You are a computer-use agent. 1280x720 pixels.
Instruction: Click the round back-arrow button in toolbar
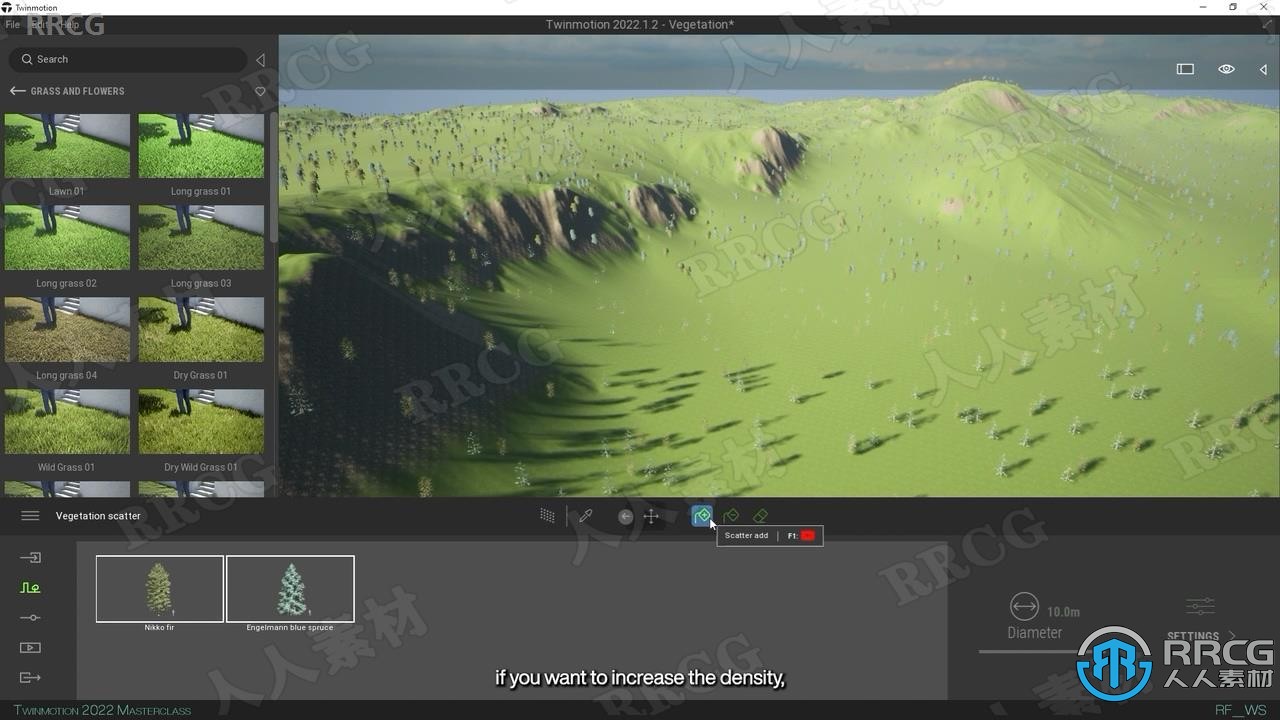click(625, 516)
